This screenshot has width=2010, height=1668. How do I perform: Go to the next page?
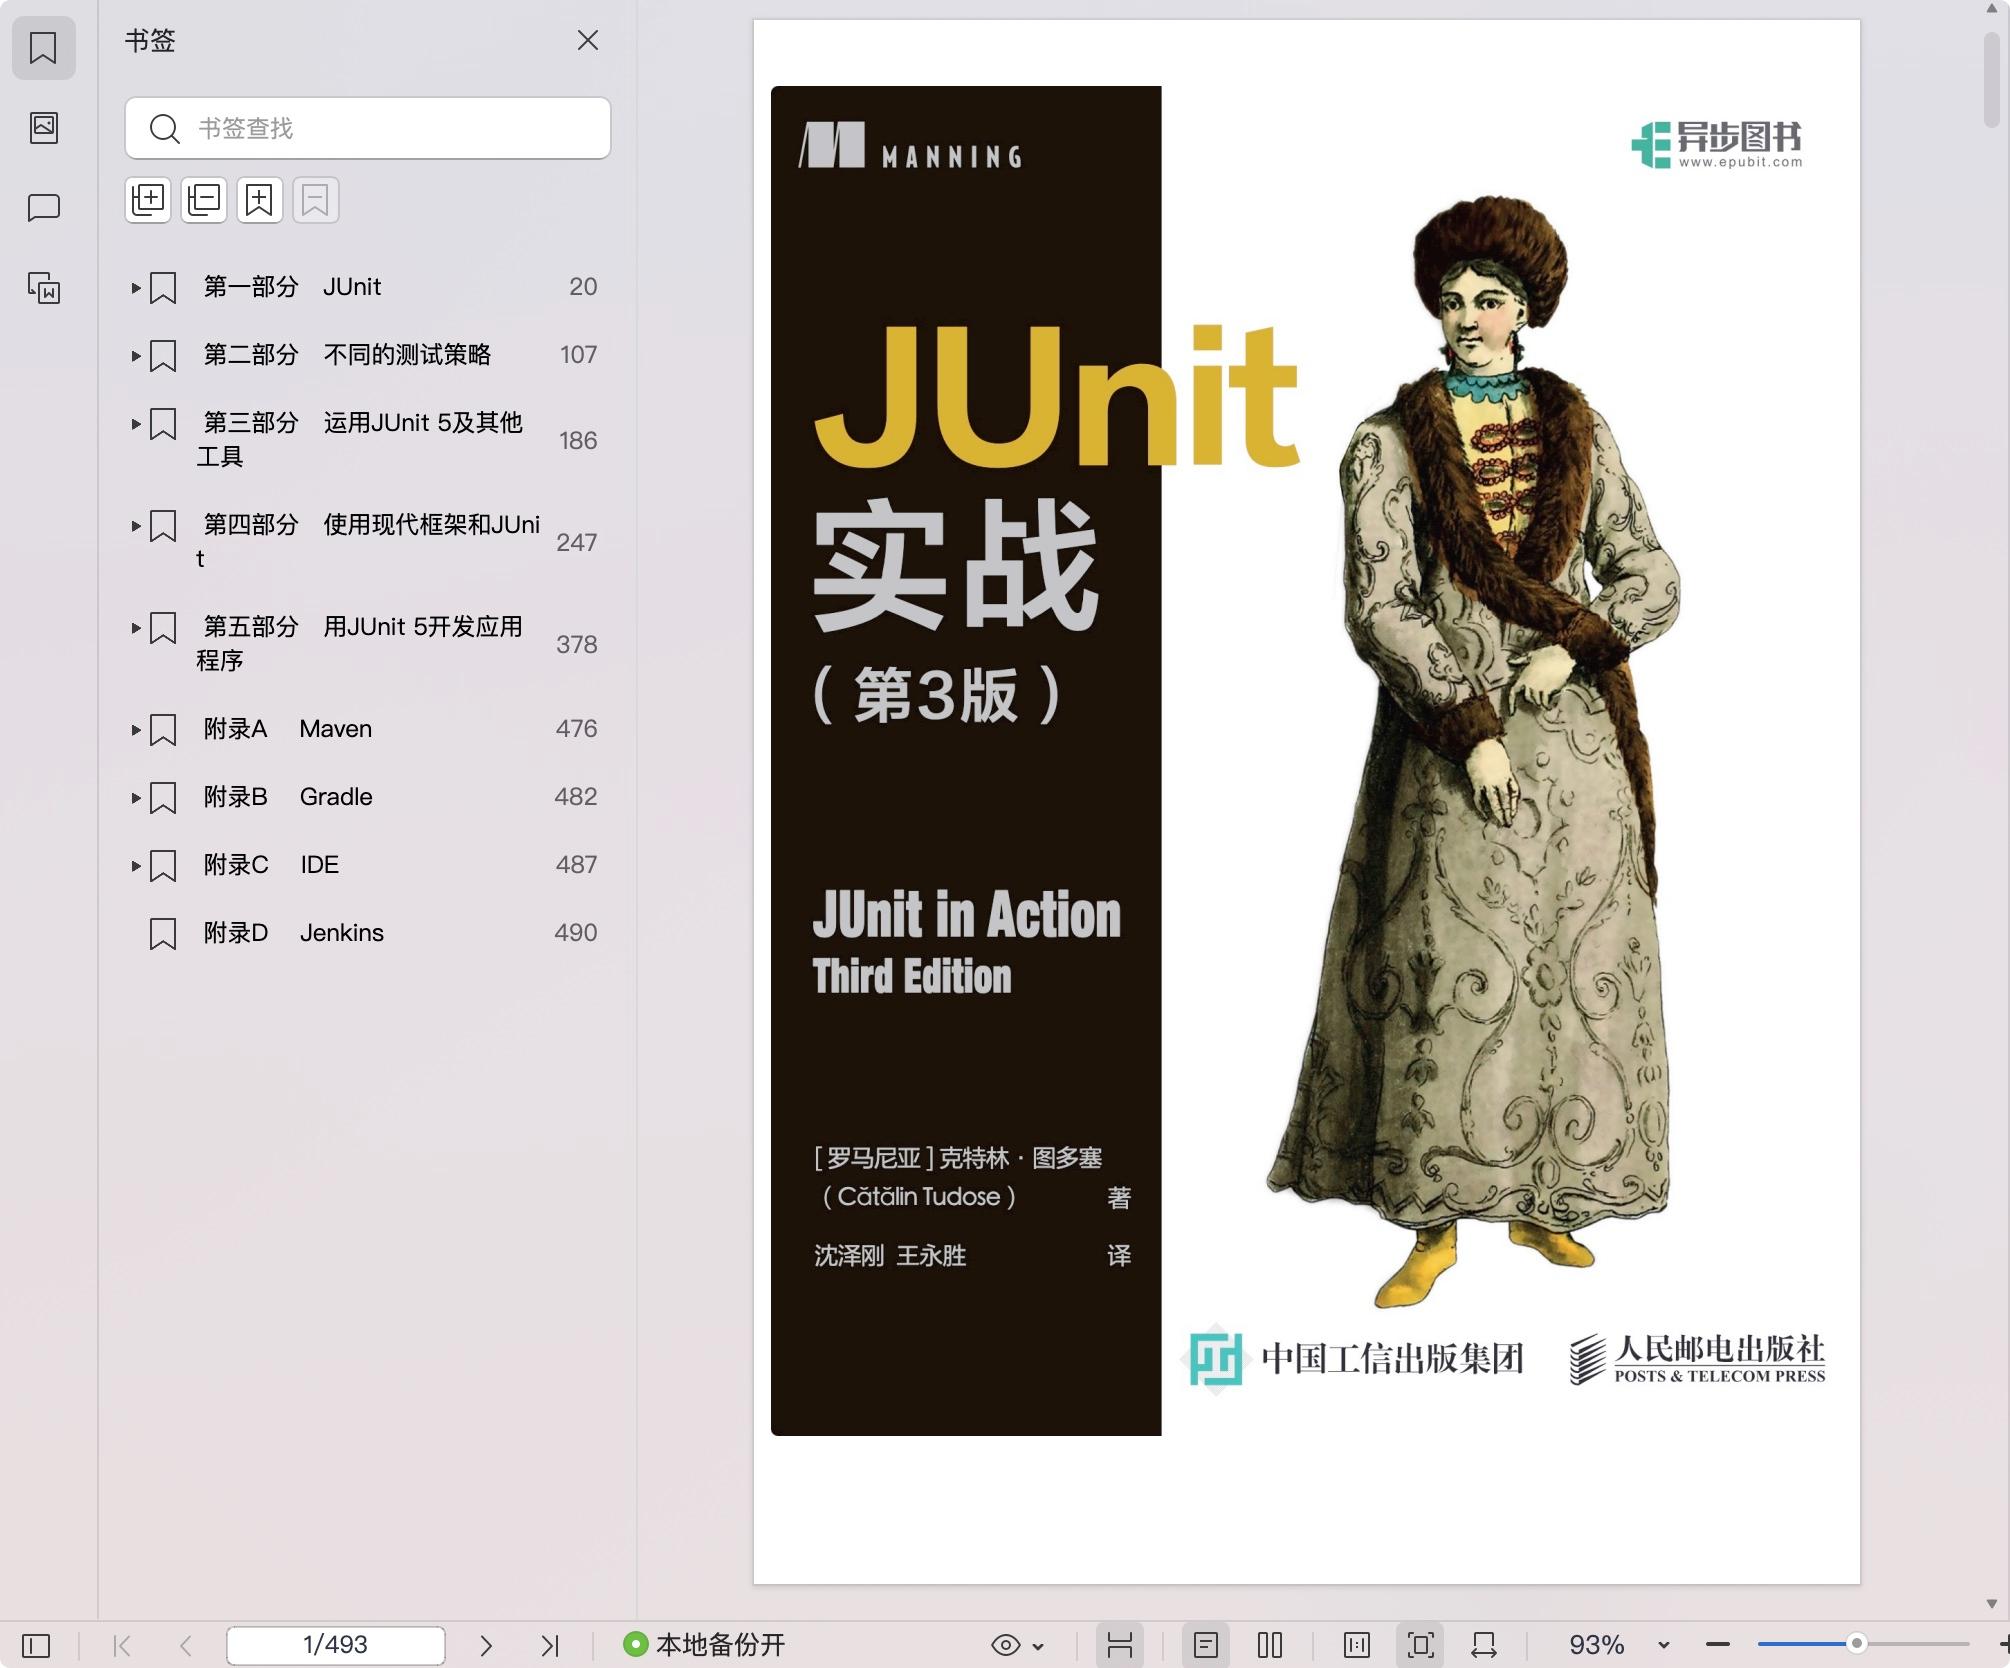(x=486, y=1645)
